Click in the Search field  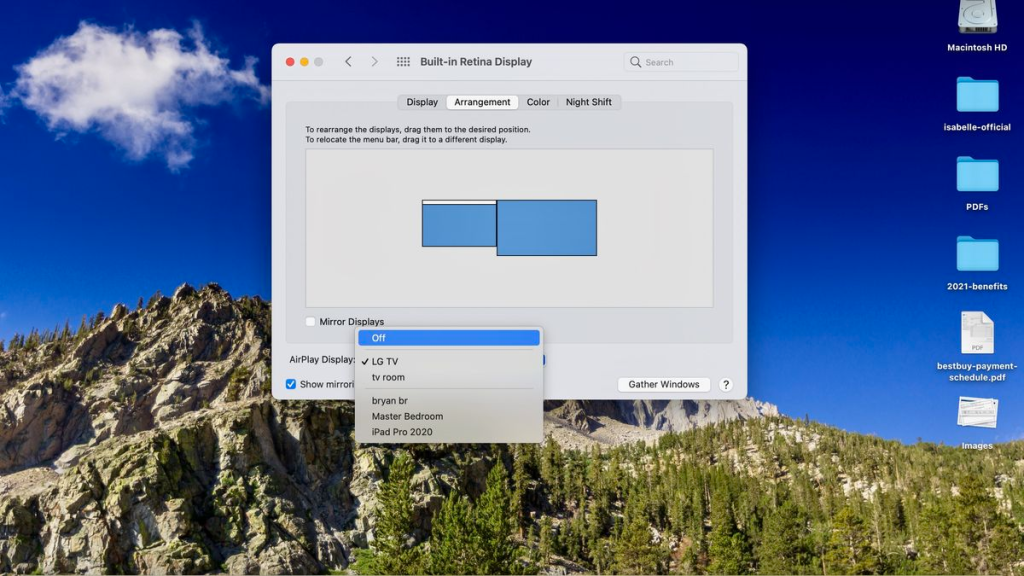(x=681, y=62)
